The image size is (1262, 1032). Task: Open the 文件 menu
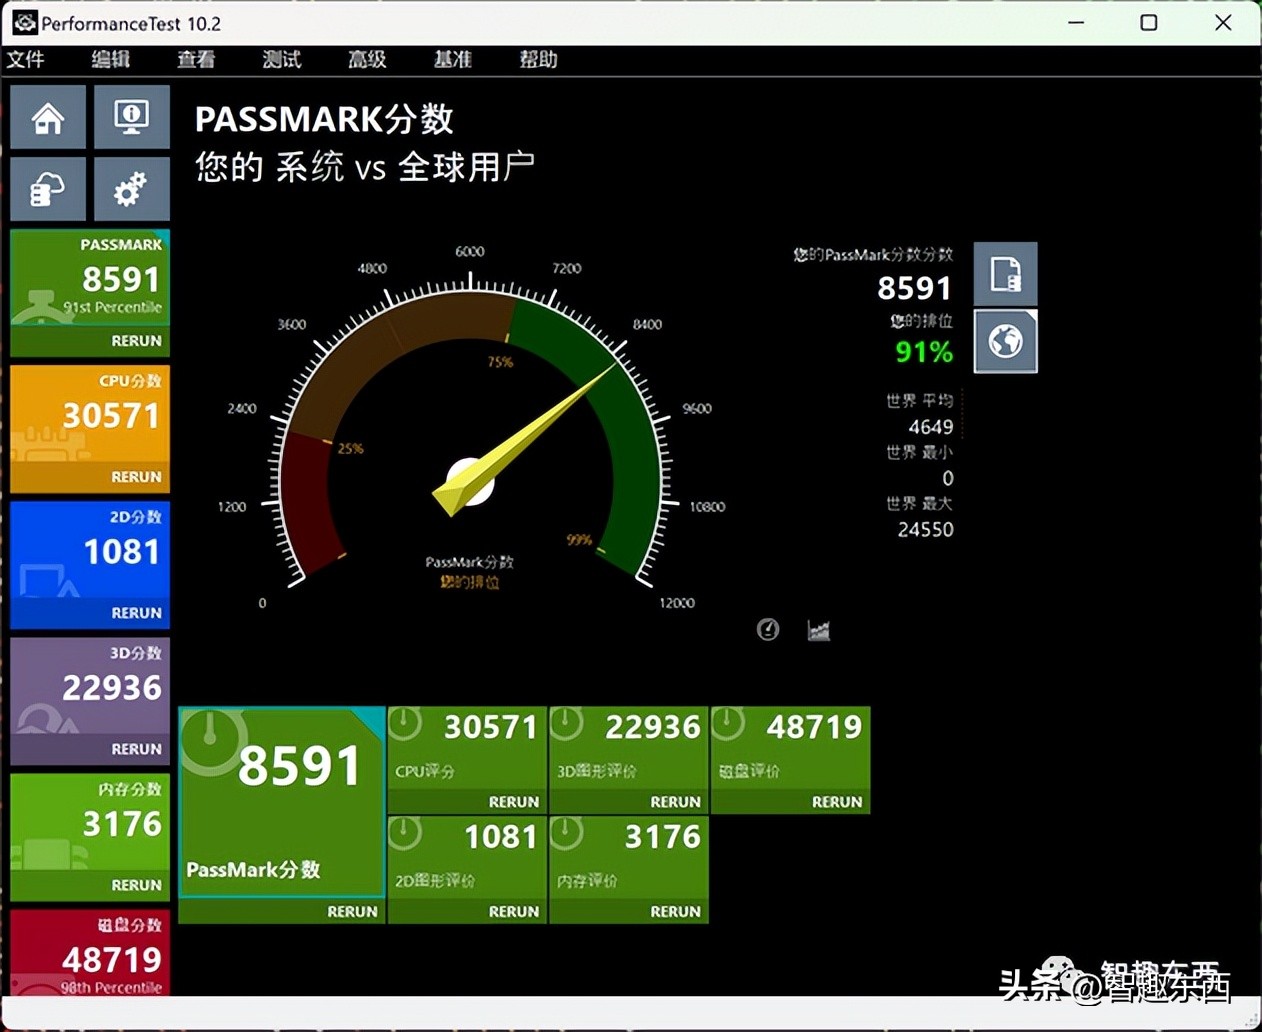pyautogui.click(x=26, y=59)
